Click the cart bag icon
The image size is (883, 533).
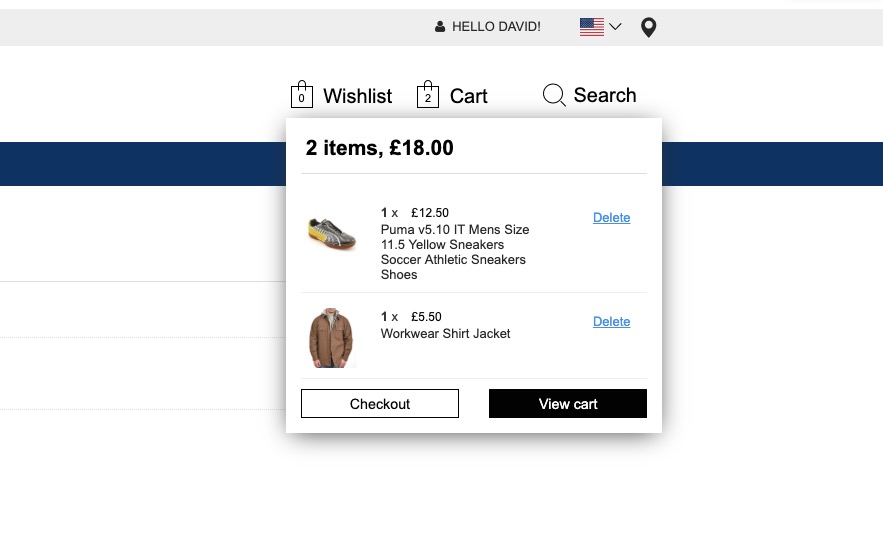[x=428, y=95]
